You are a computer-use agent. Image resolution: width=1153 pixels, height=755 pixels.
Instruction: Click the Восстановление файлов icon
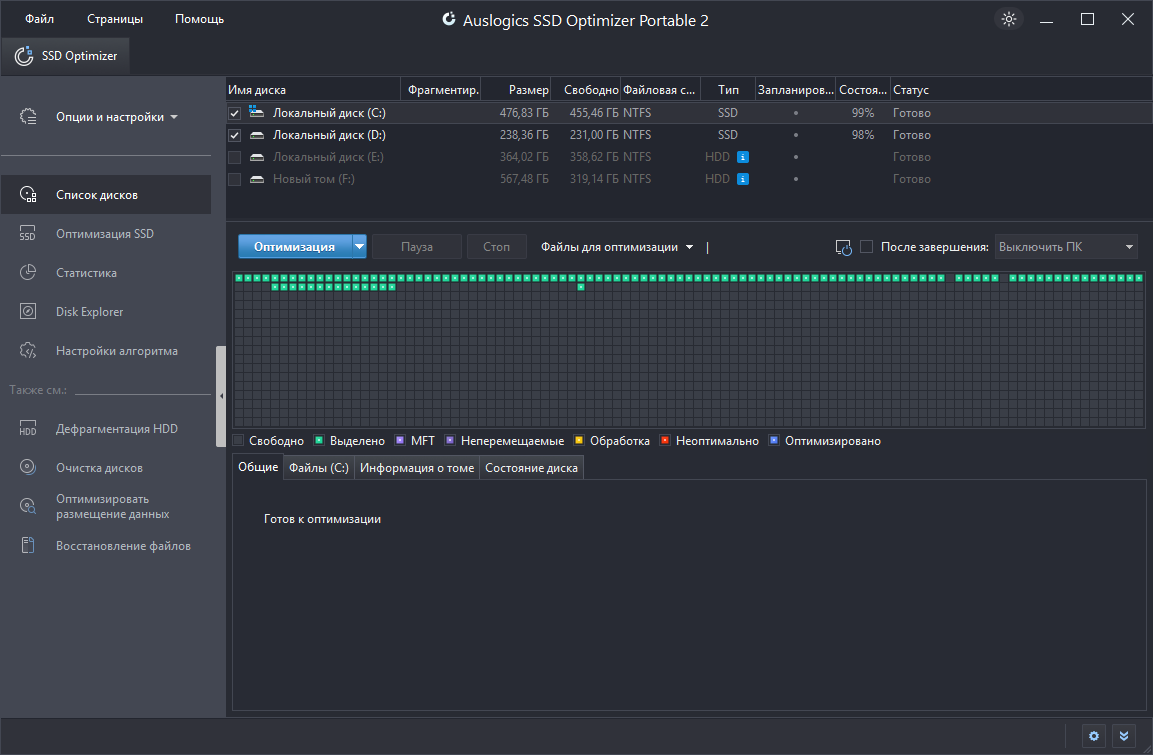pos(28,545)
